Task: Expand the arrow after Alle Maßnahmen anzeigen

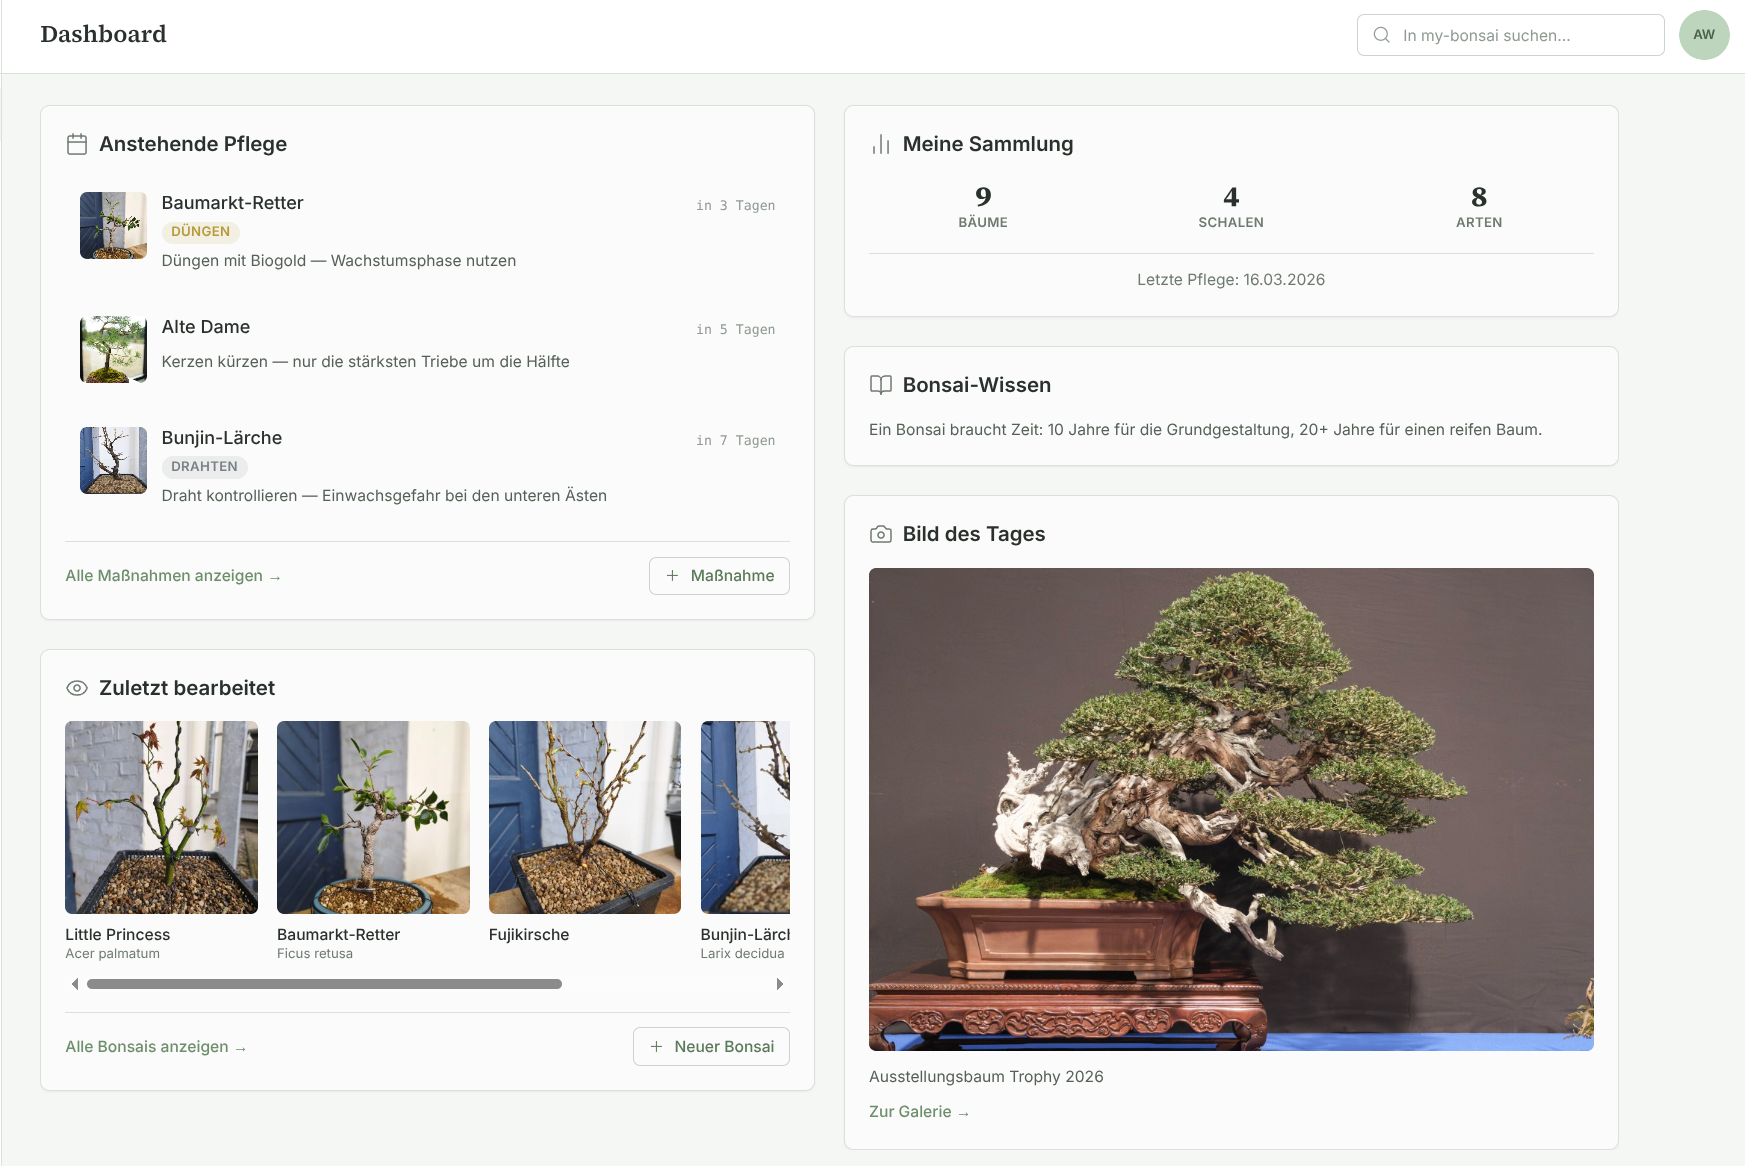Action: coord(275,576)
